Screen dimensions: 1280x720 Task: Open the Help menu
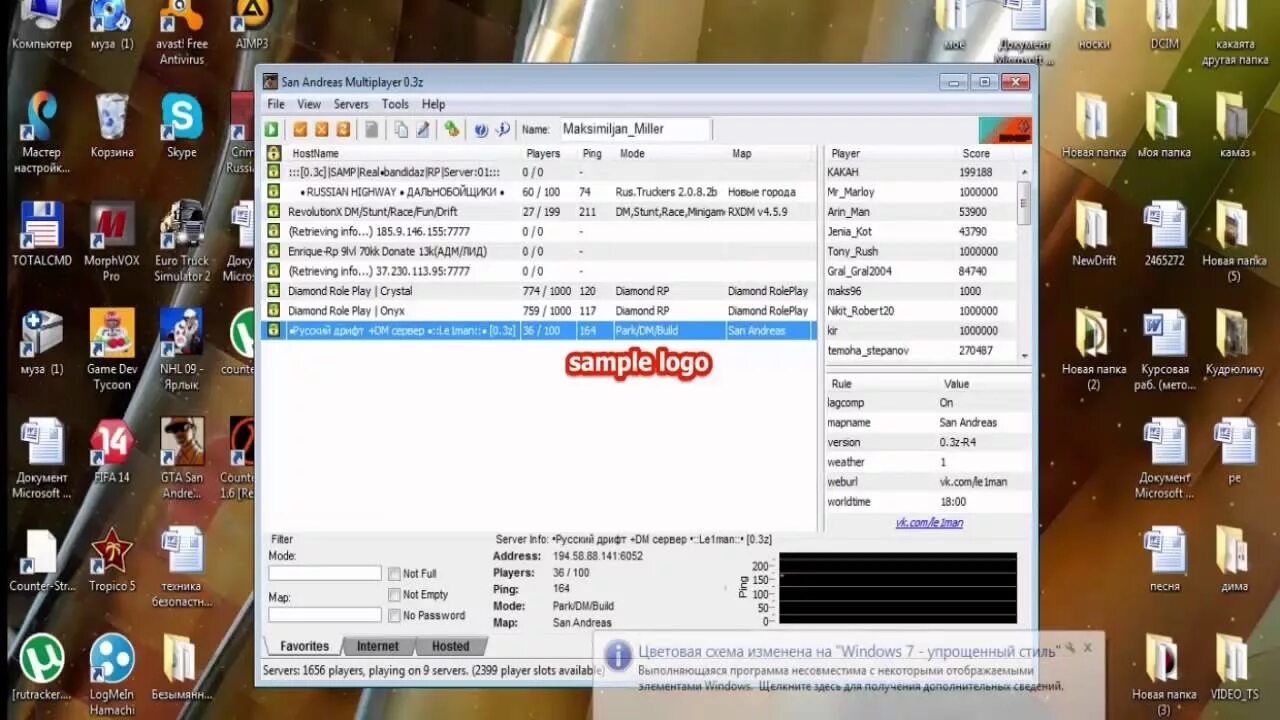433,104
